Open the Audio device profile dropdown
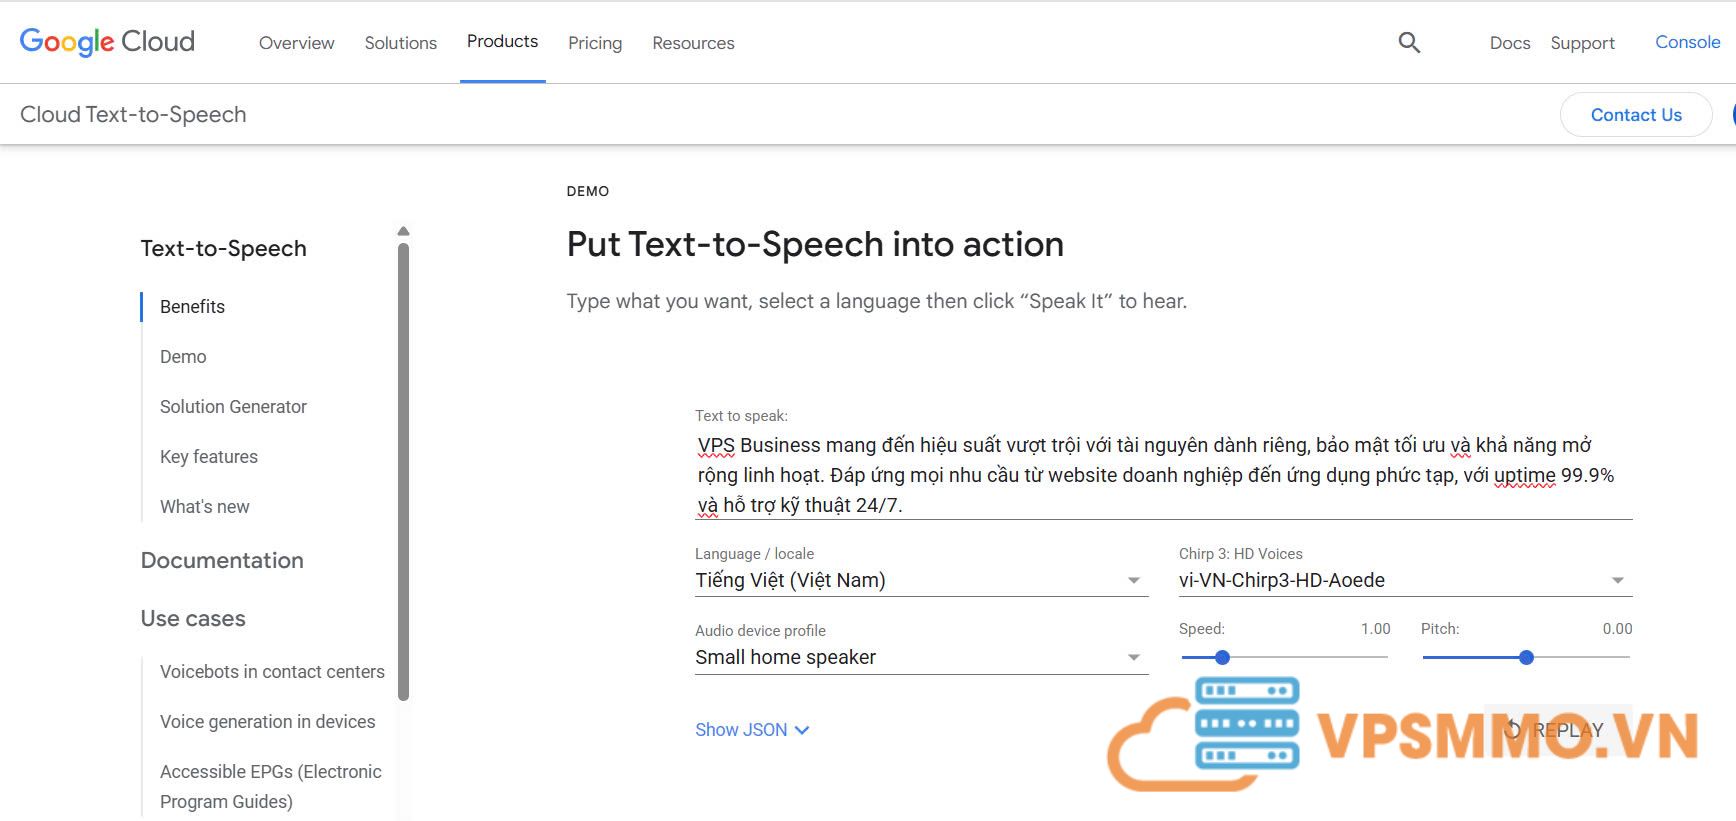1736x821 pixels. coord(921,657)
